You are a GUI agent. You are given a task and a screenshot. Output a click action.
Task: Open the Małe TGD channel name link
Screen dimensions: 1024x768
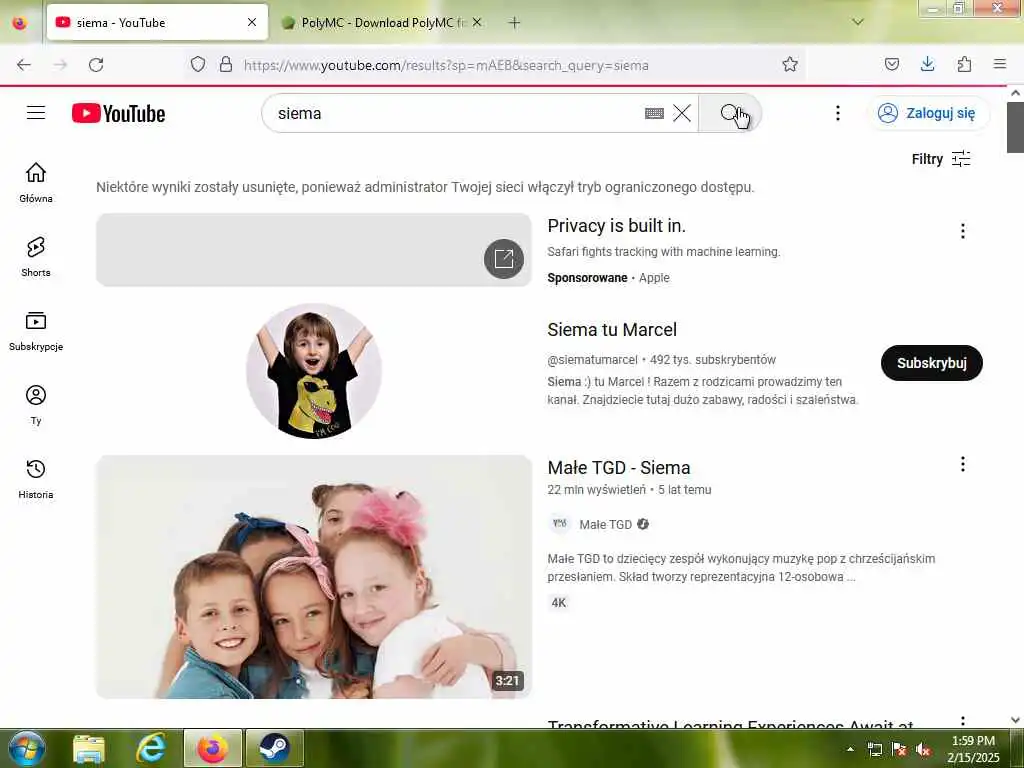click(605, 524)
